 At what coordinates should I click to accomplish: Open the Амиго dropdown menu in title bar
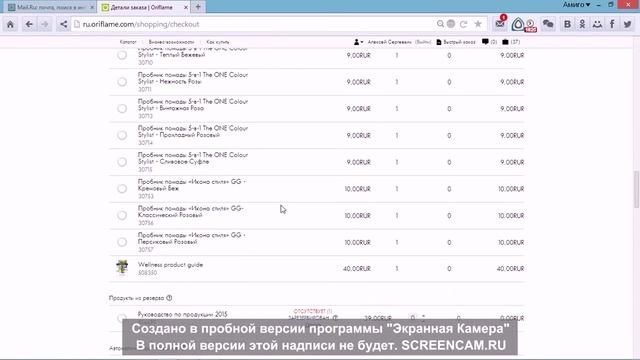click(x=576, y=5)
